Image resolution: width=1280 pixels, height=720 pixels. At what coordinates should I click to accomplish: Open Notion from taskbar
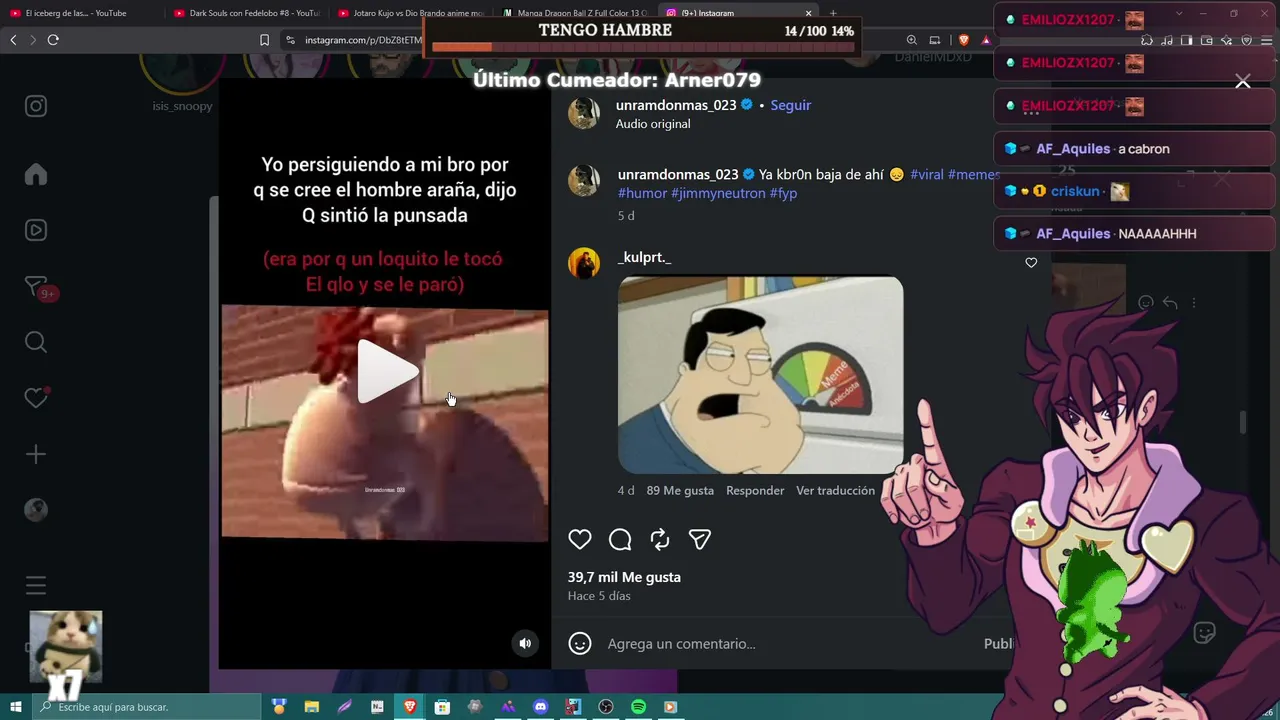coord(377,707)
